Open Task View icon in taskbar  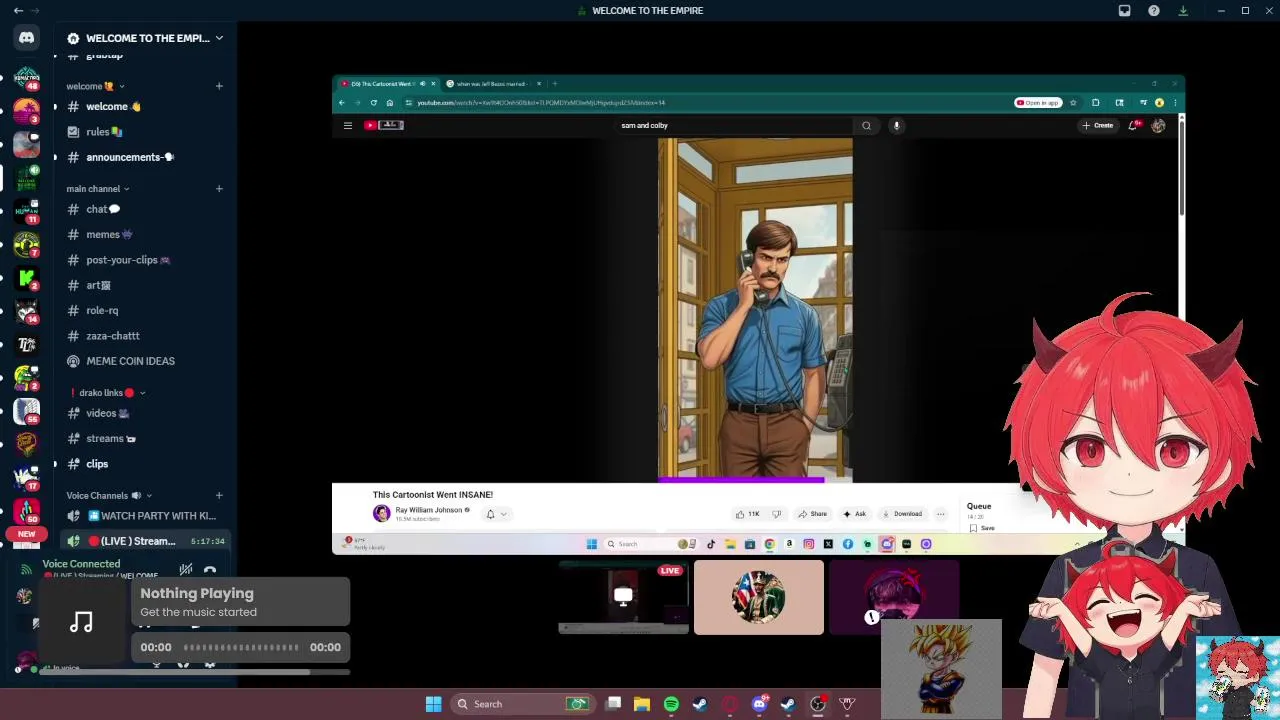(x=614, y=704)
